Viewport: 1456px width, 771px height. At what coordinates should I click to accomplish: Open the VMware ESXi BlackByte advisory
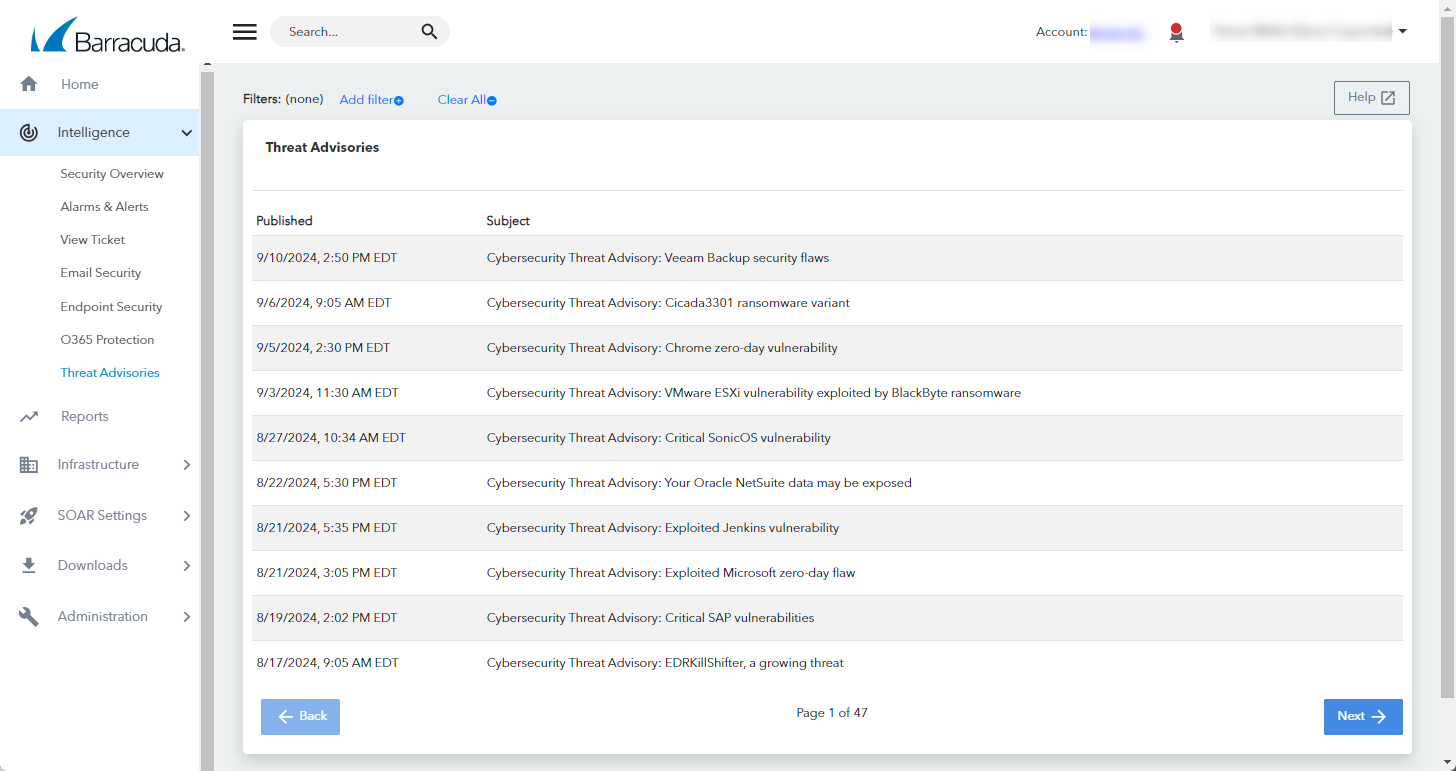point(753,393)
